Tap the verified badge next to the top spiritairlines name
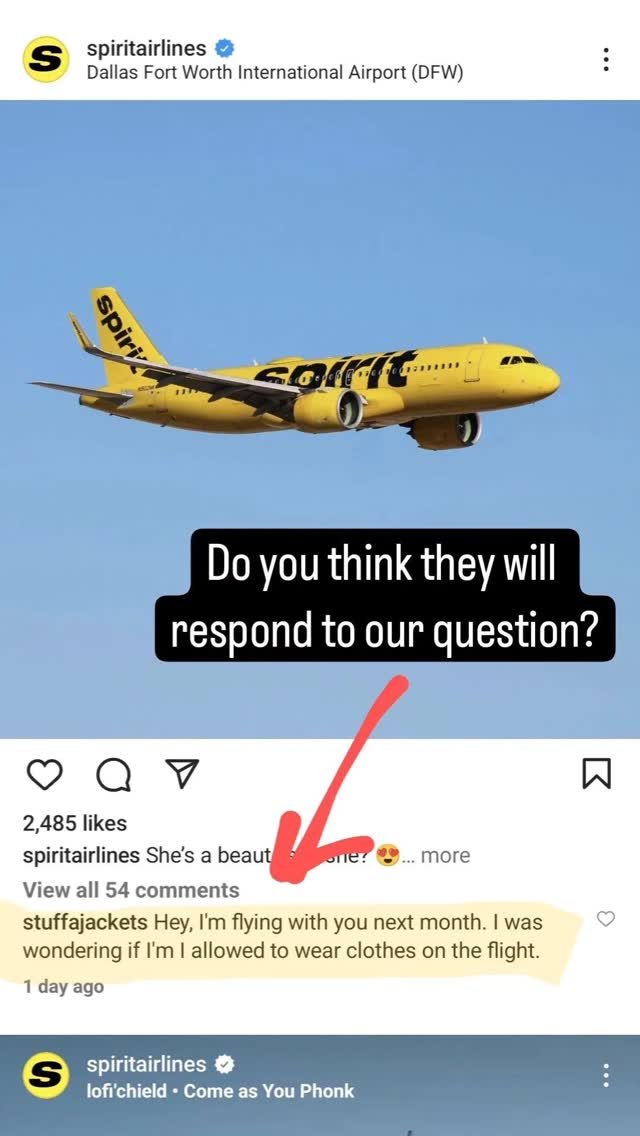Viewport: 640px width, 1136px height. pyautogui.click(x=225, y=49)
